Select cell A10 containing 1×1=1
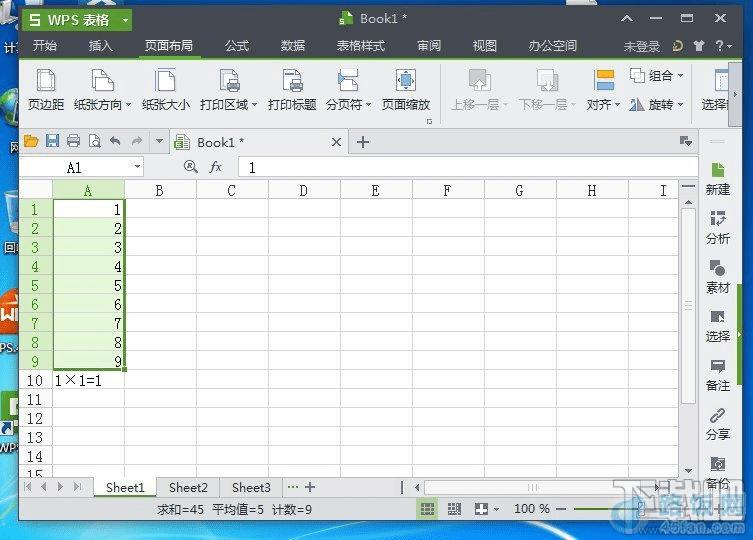The width and height of the screenshot is (753, 540). [x=88, y=380]
